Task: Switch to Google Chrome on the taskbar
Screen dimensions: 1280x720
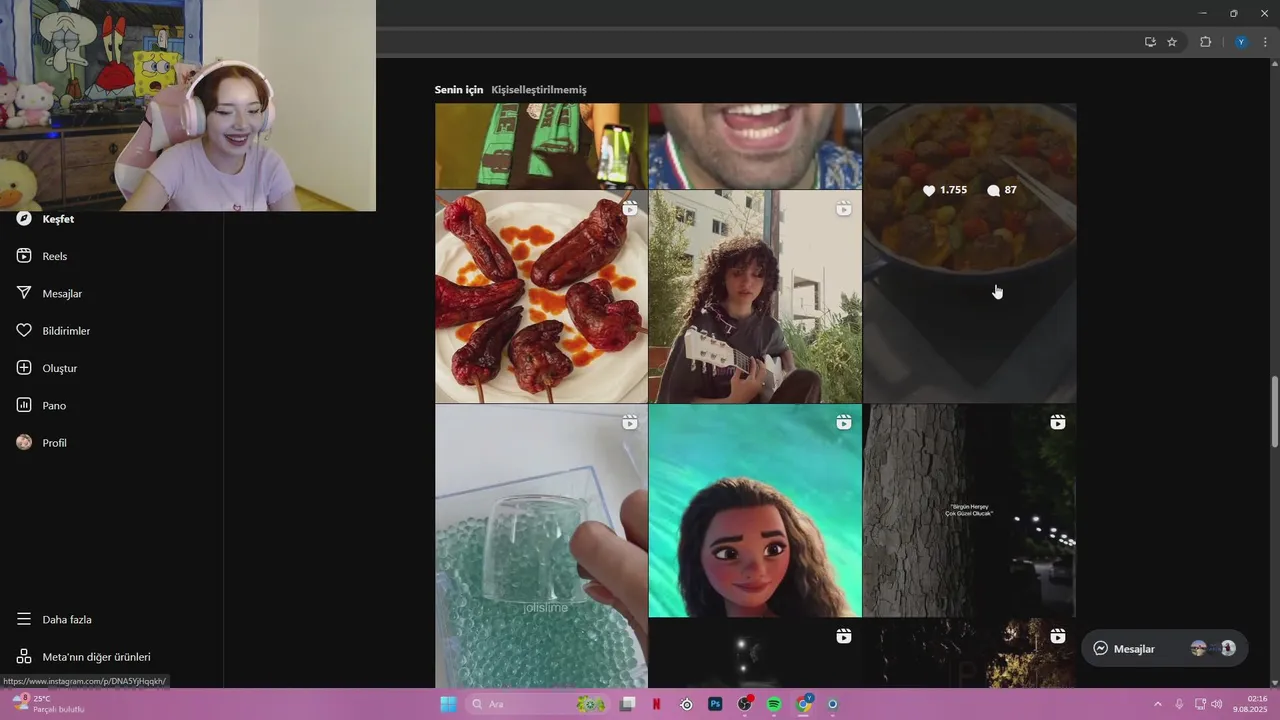Action: click(804, 704)
